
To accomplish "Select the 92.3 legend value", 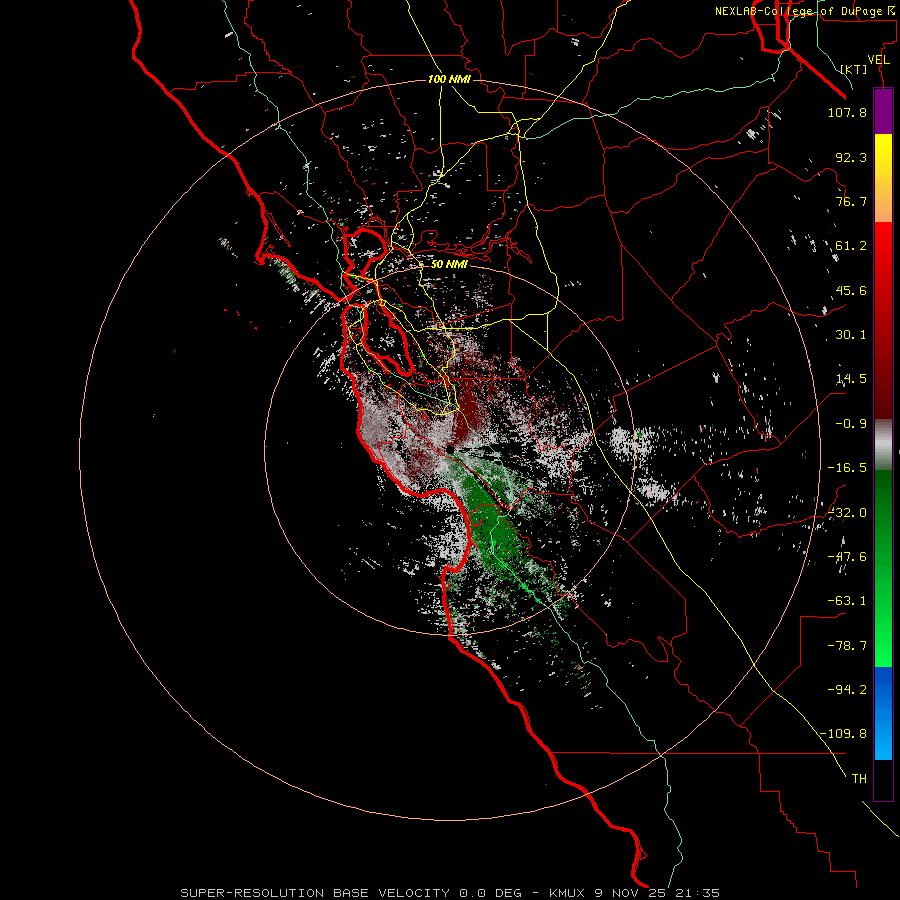I will point(851,157).
